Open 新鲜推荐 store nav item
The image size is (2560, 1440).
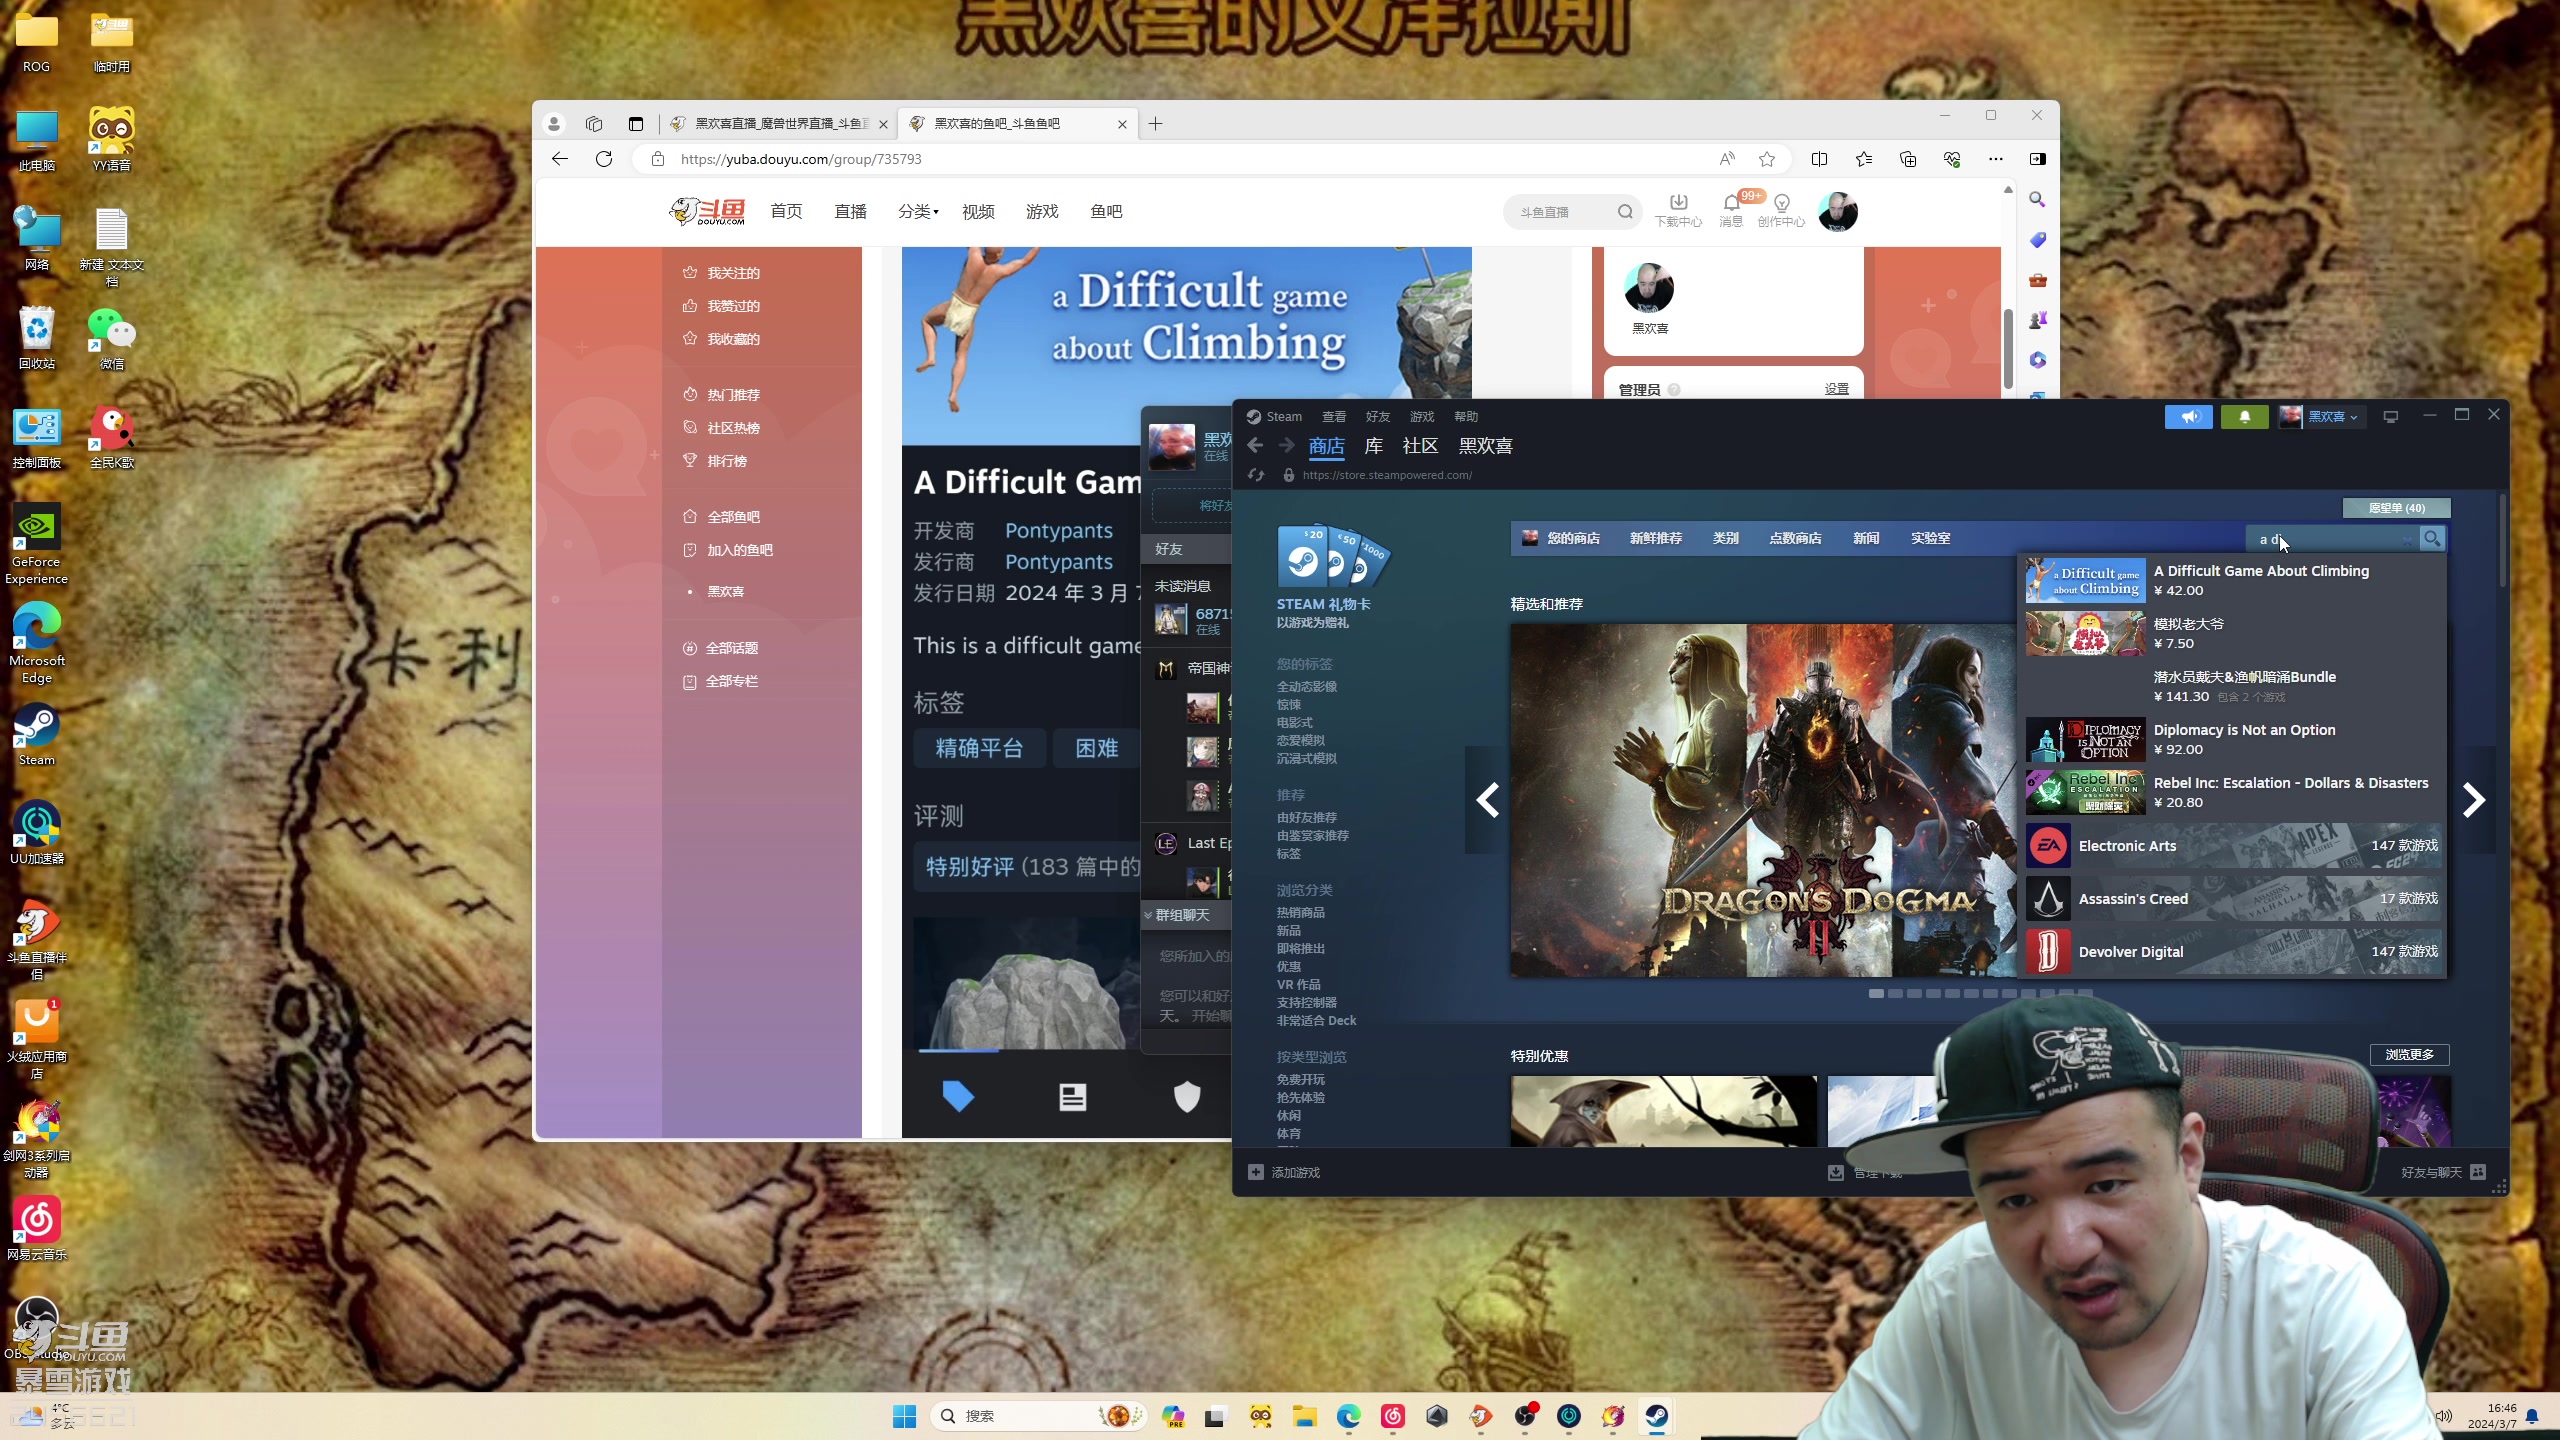[1656, 538]
